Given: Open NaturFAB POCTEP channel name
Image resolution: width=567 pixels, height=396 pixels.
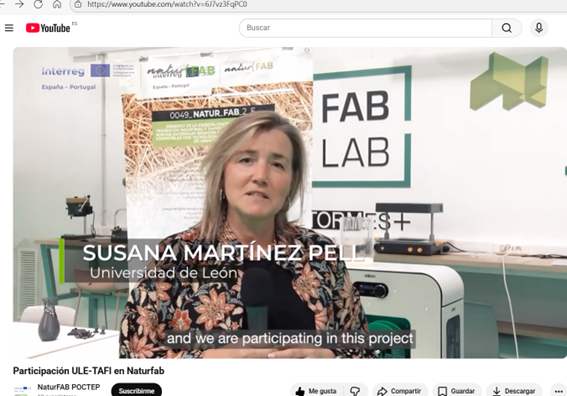Looking at the screenshot, I should (69, 387).
